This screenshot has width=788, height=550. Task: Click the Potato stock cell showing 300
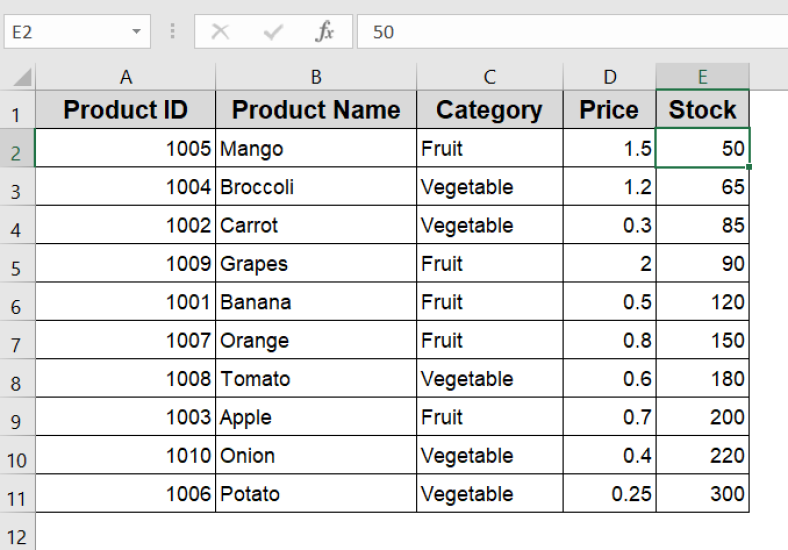click(x=702, y=494)
